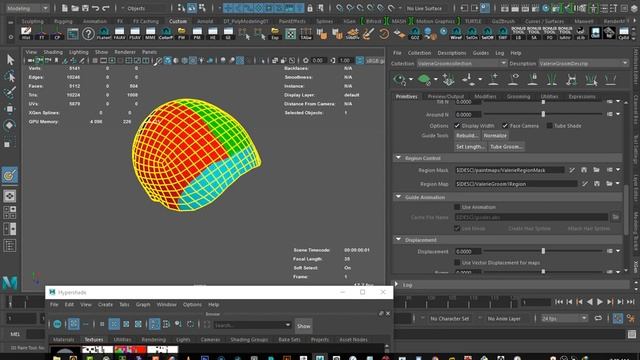Jump to the end of the playback range

point(630,302)
